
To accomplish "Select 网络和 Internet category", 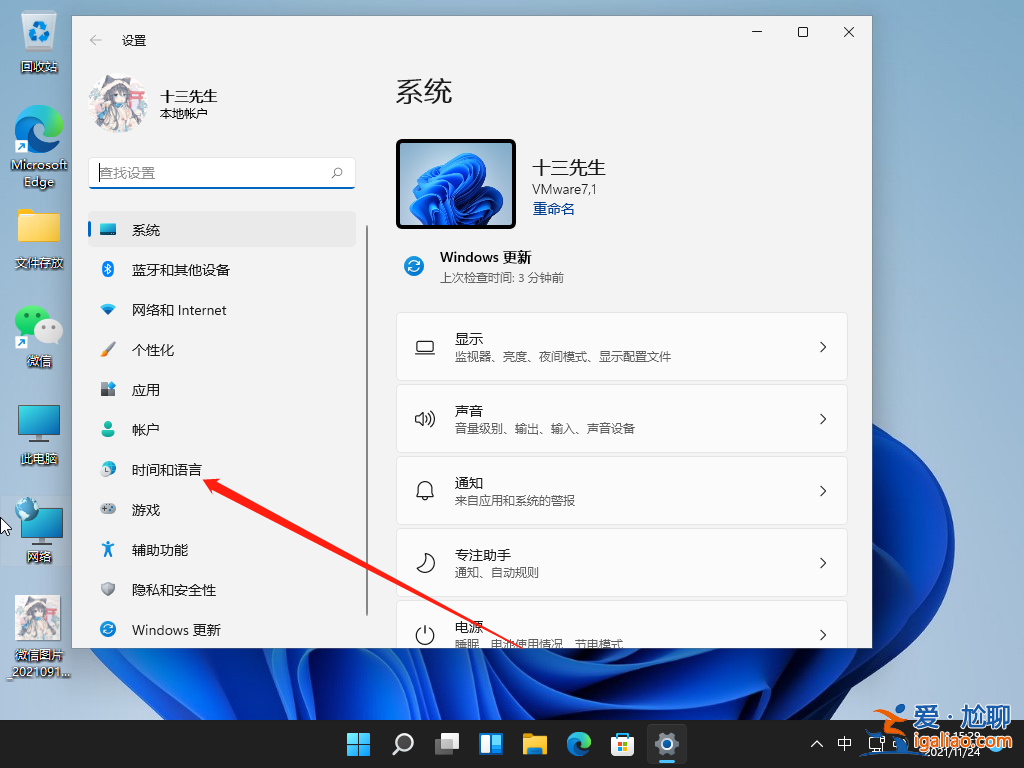I will coord(180,310).
